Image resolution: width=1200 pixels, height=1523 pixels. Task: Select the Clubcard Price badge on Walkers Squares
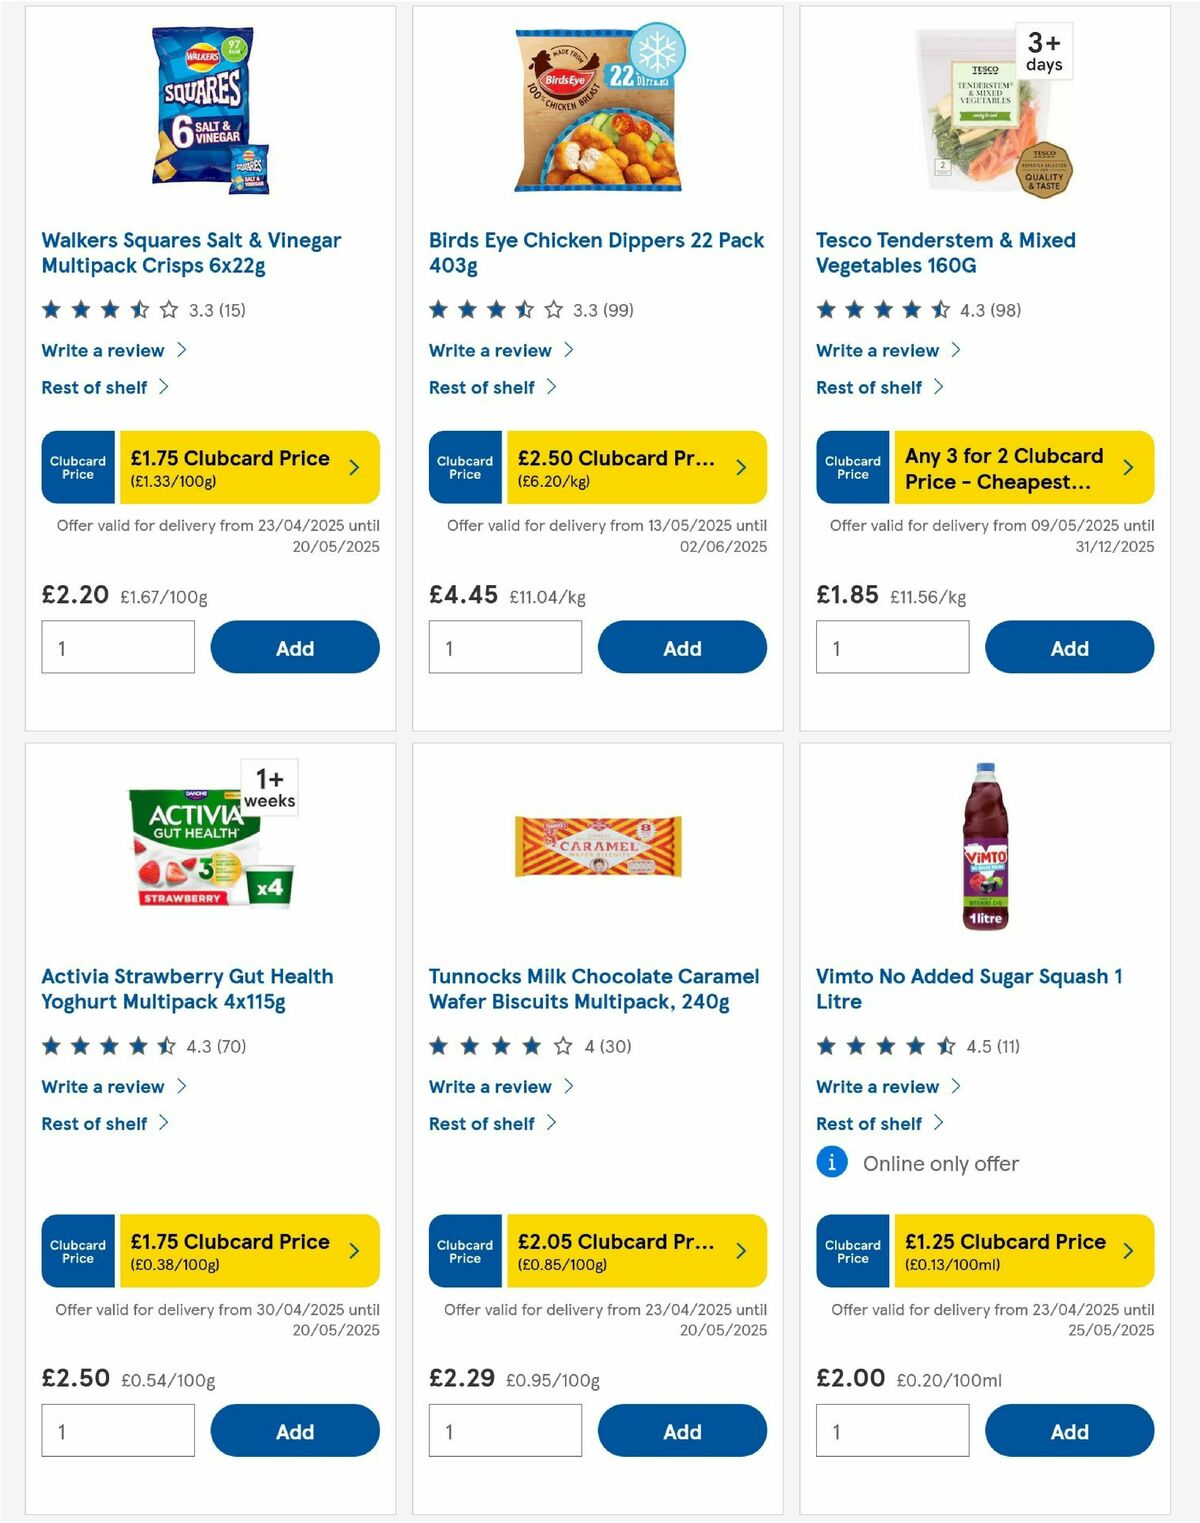78,466
